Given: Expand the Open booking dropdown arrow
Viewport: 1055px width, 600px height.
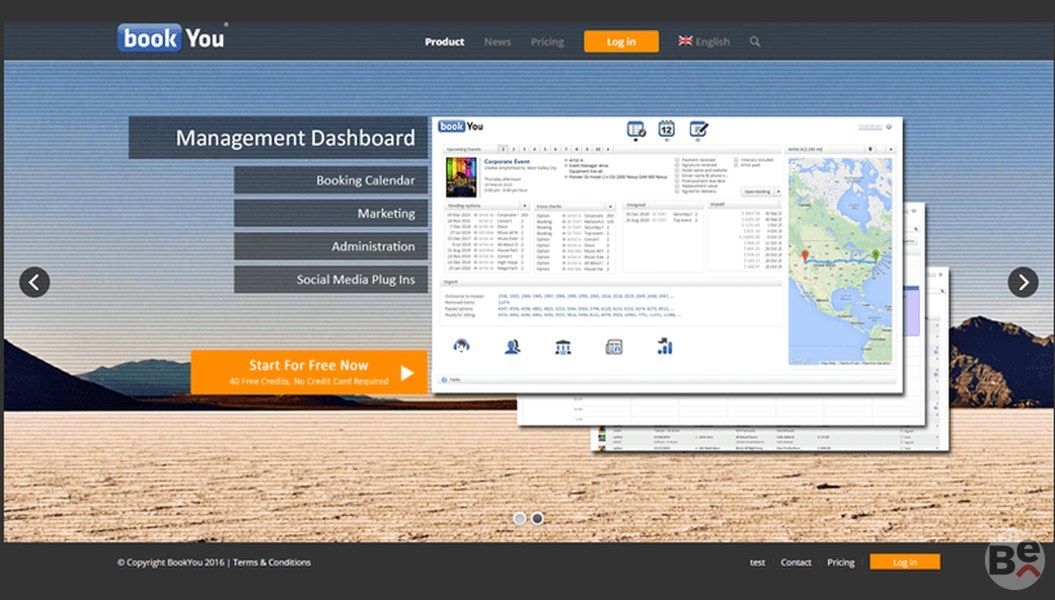Looking at the screenshot, I should 776,191.
